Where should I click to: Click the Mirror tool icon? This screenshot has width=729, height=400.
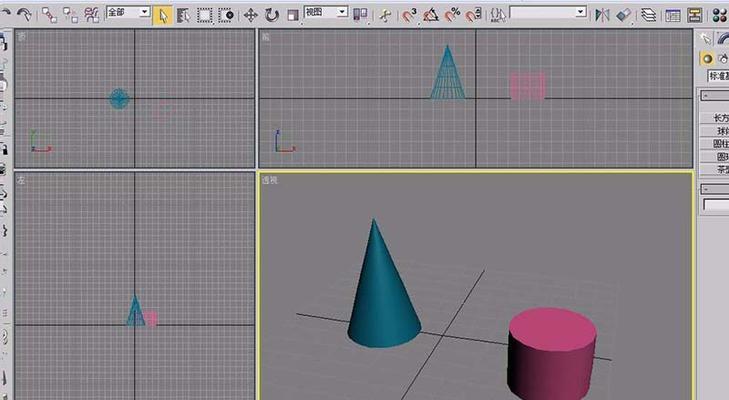click(x=602, y=15)
